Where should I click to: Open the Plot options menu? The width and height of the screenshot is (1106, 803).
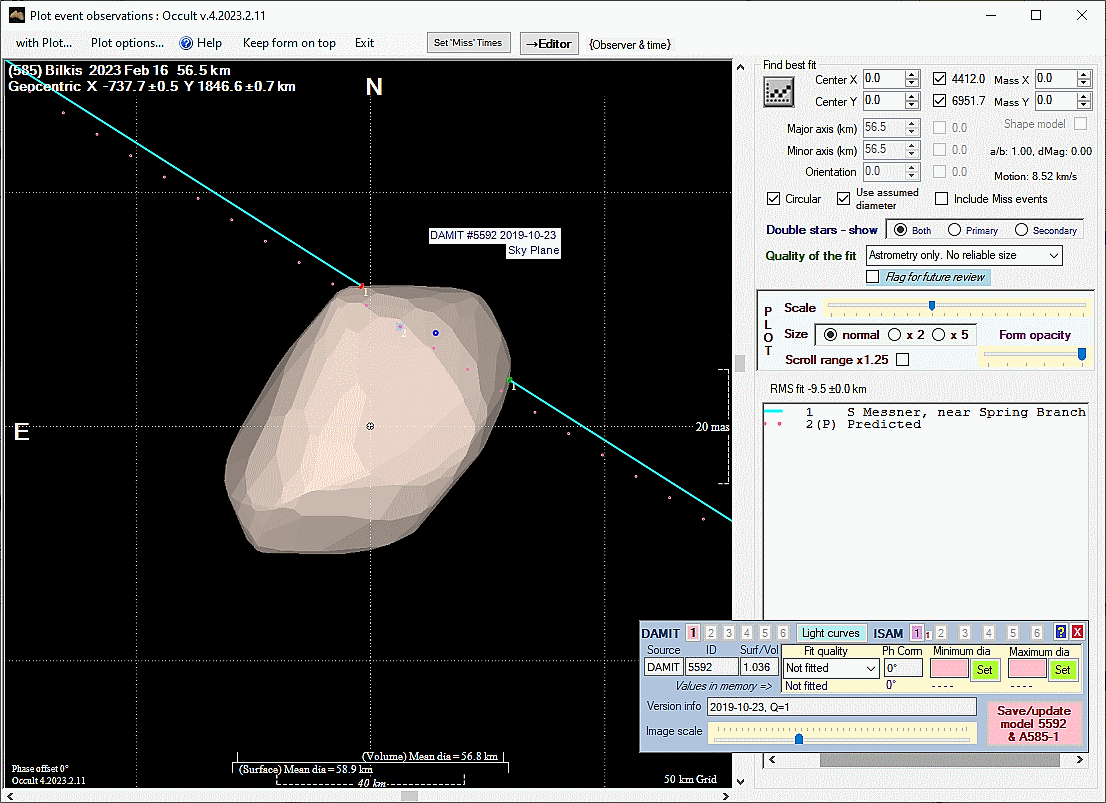click(127, 43)
